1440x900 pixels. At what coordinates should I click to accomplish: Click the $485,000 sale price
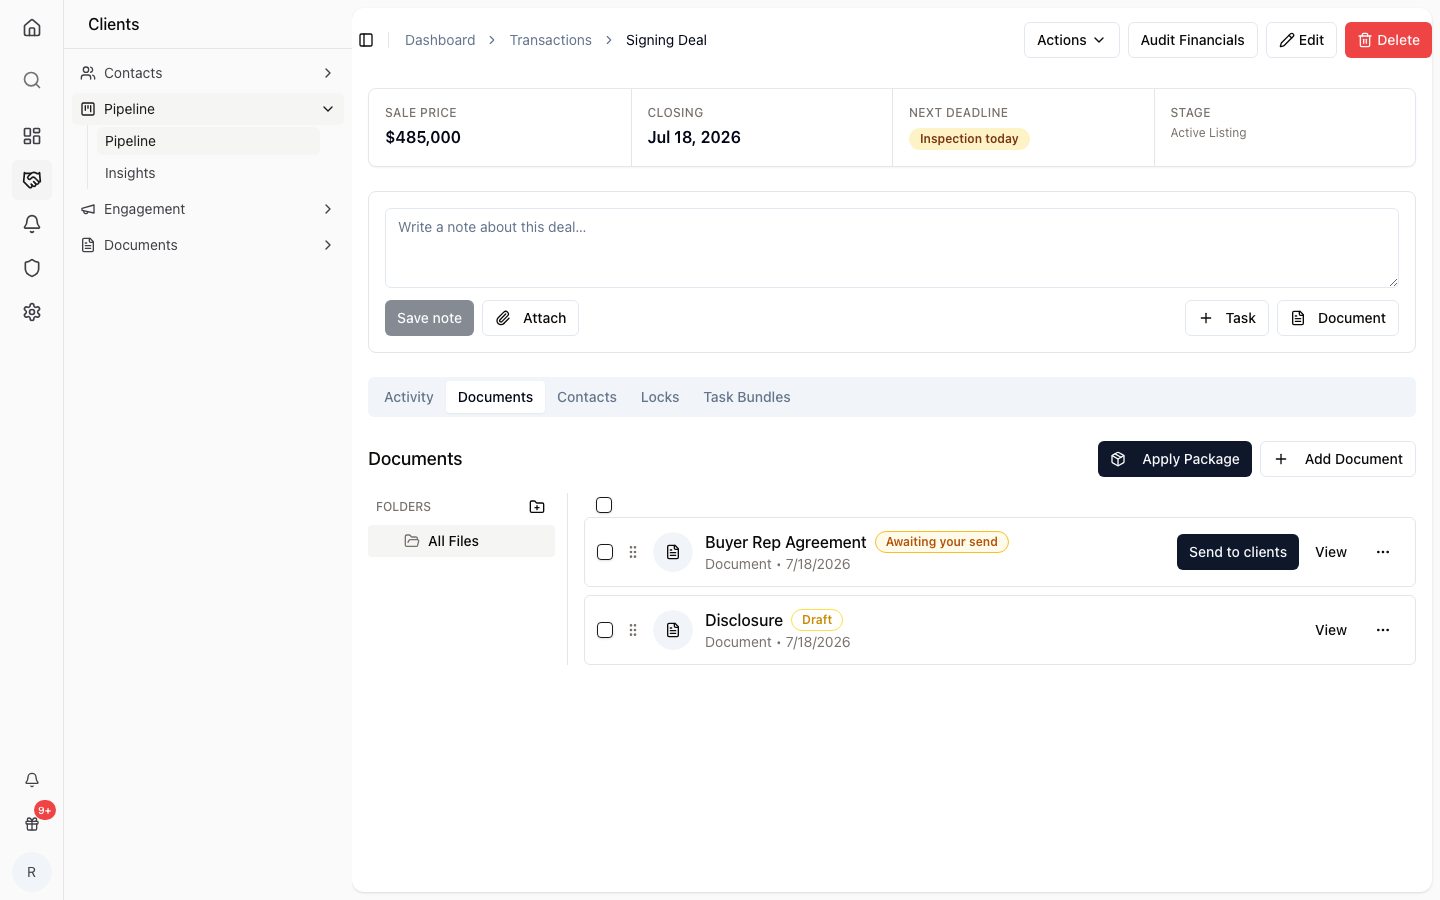(423, 137)
